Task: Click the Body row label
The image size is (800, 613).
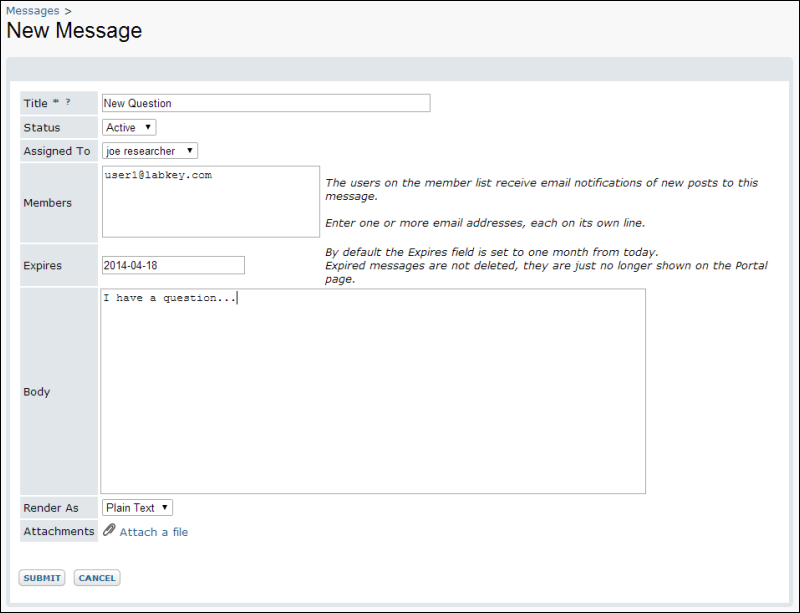Action: click(x=37, y=392)
